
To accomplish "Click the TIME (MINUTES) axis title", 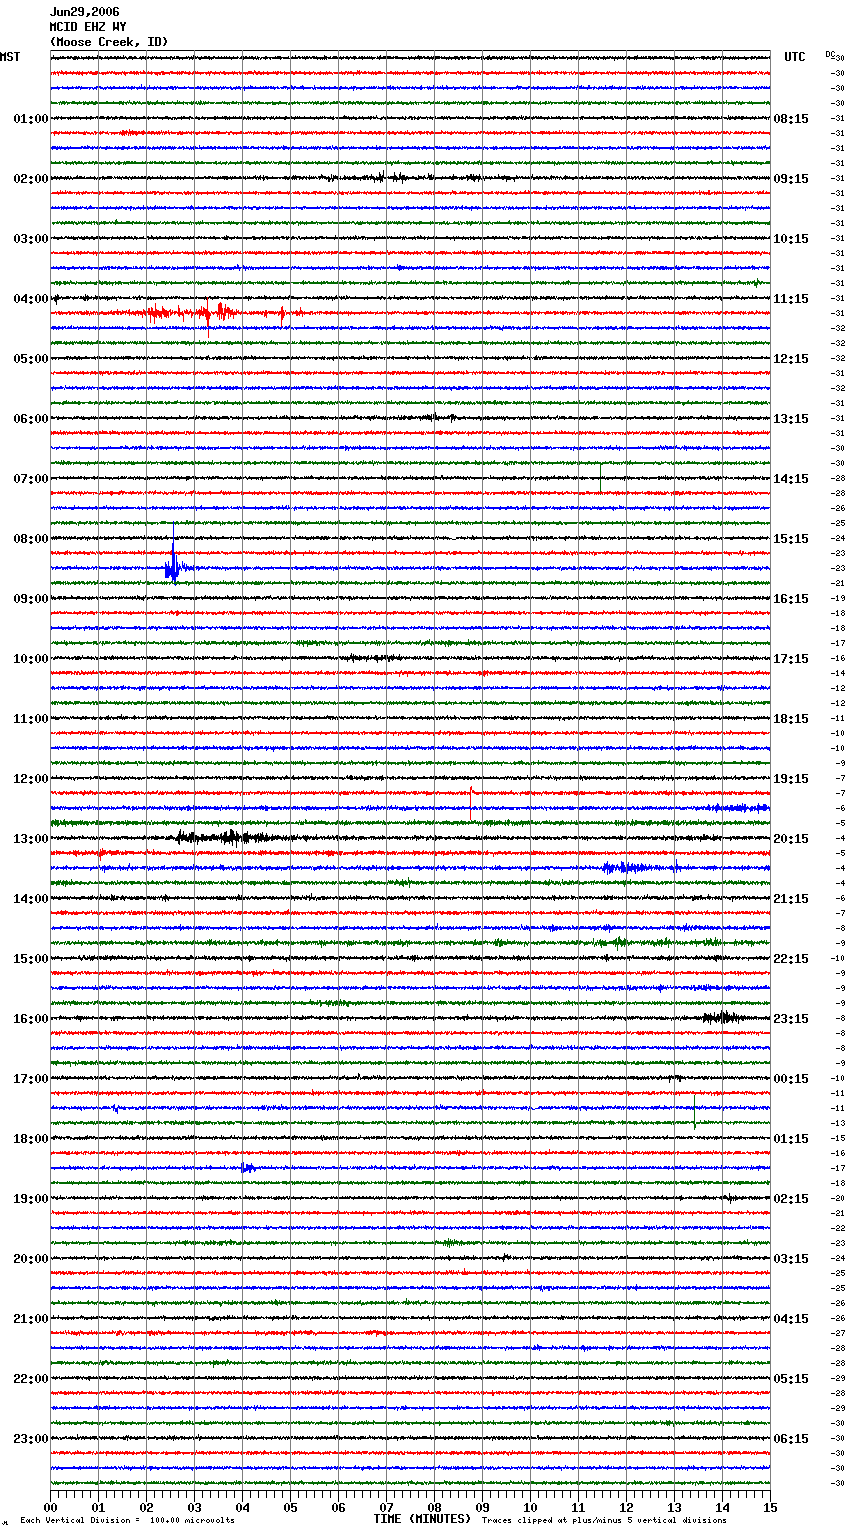I will point(422,1519).
